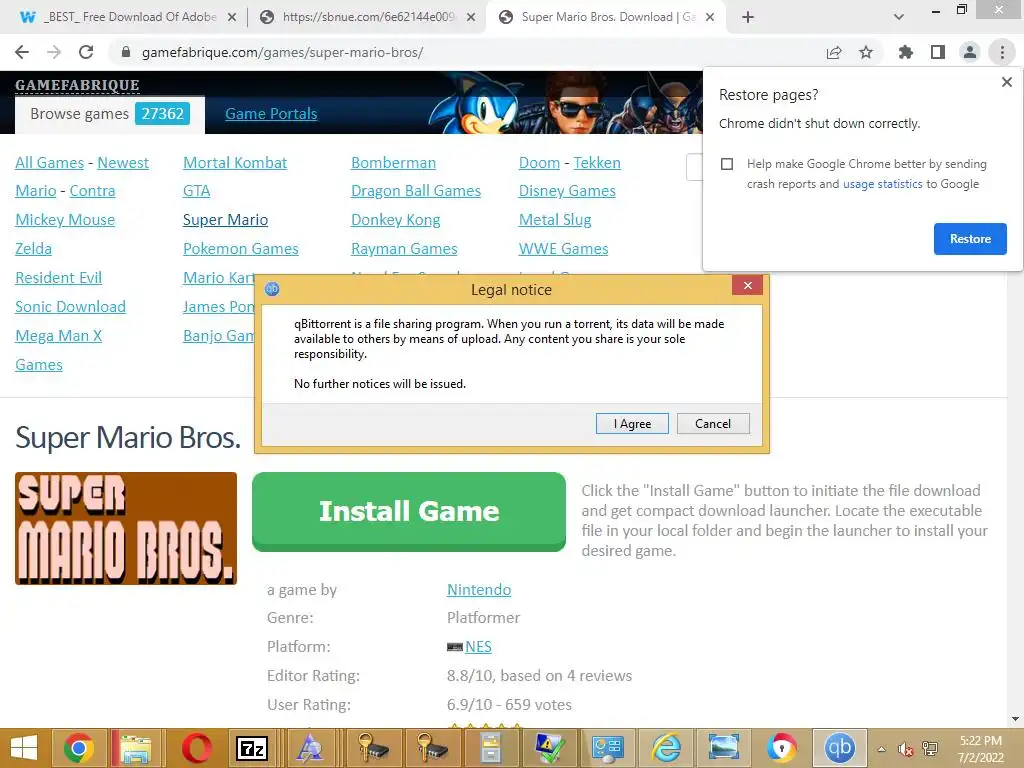Open the usage statistics link
This screenshot has width=1024, height=768.
click(x=882, y=184)
